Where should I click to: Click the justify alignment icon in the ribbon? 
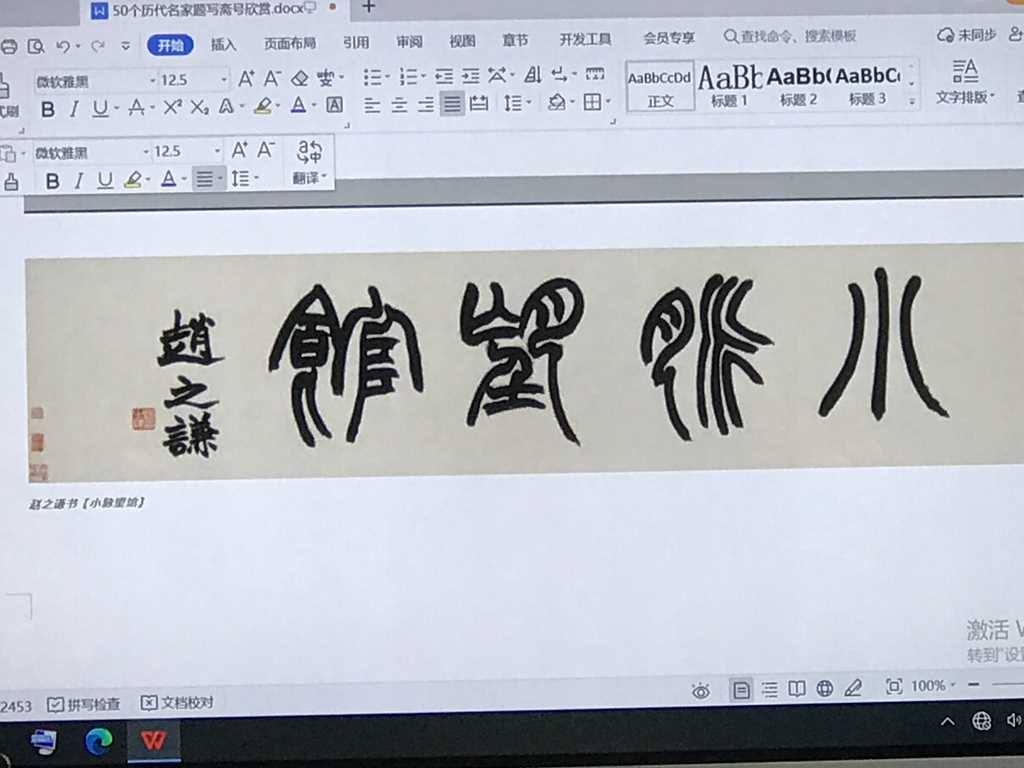click(x=452, y=104)
